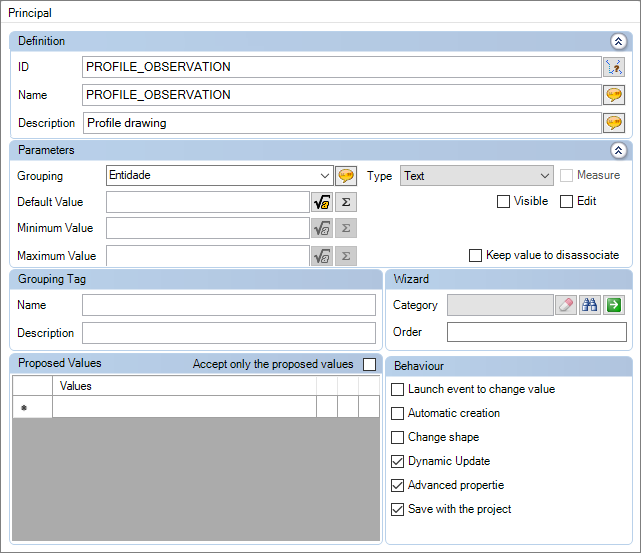Open the Type dropdown showing Text

click(x=477, y=176)
